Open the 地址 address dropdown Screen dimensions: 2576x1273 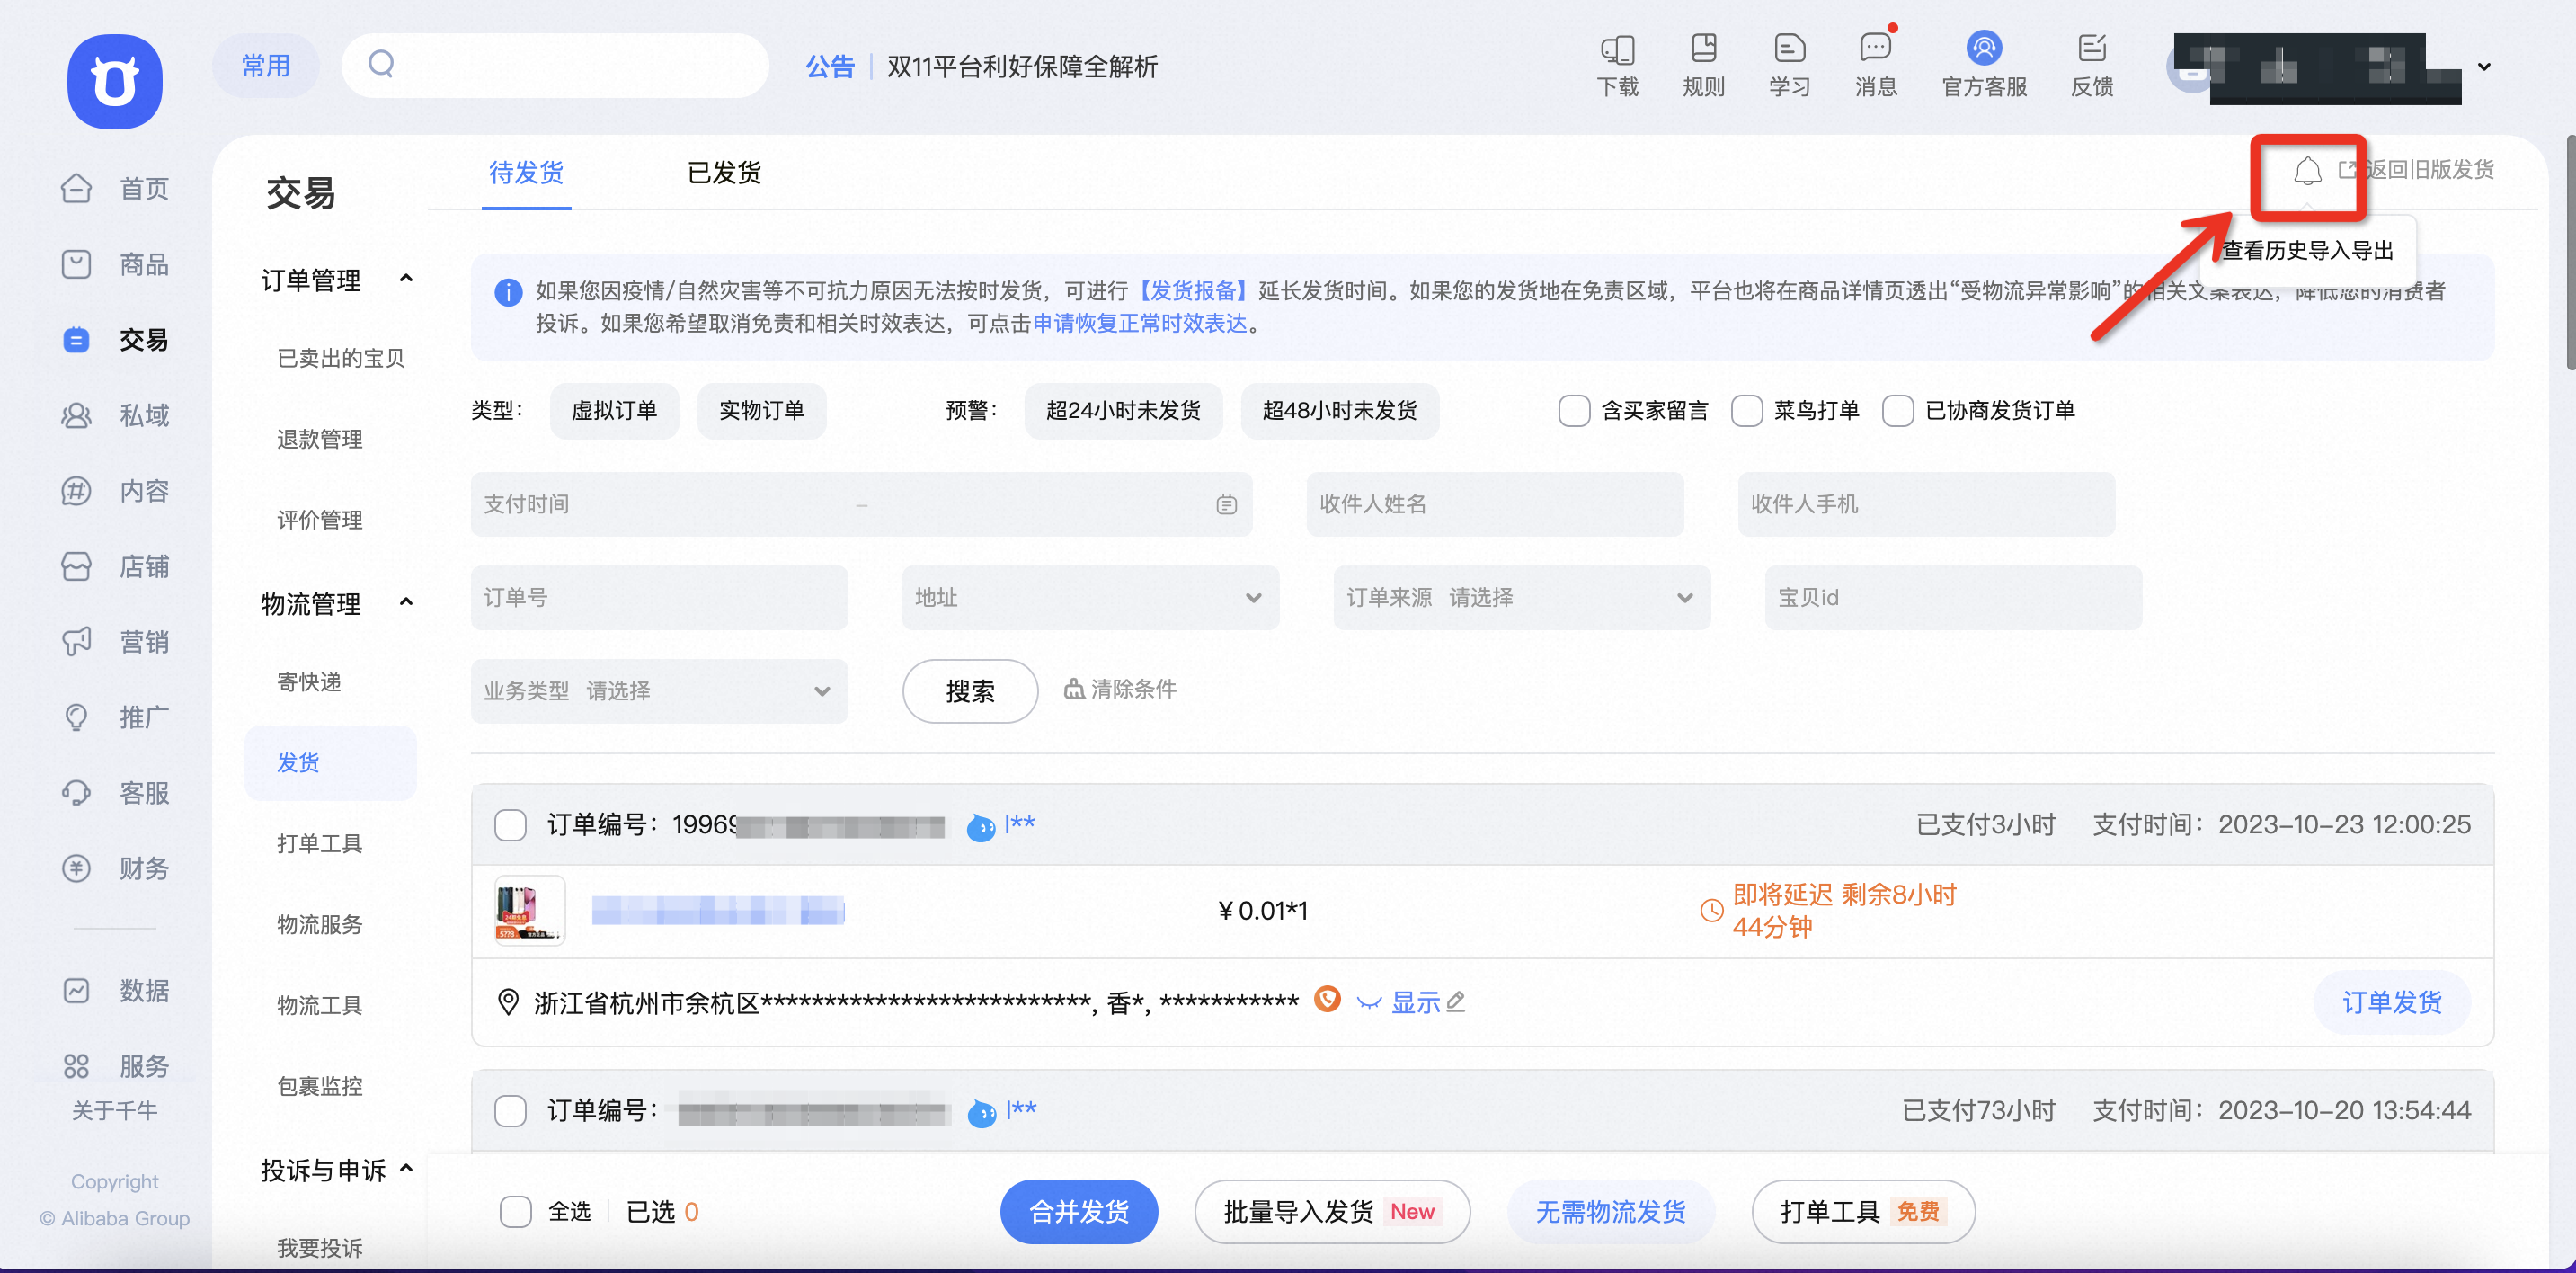click(1090, 598)
